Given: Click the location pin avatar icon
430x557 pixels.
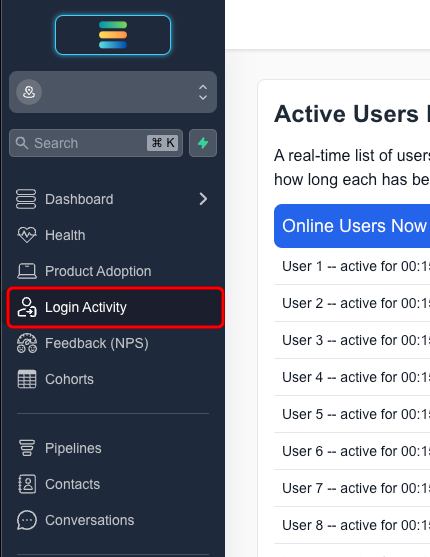Looking at the screenshot, I should pyautogui.click(x=29, y=92).
